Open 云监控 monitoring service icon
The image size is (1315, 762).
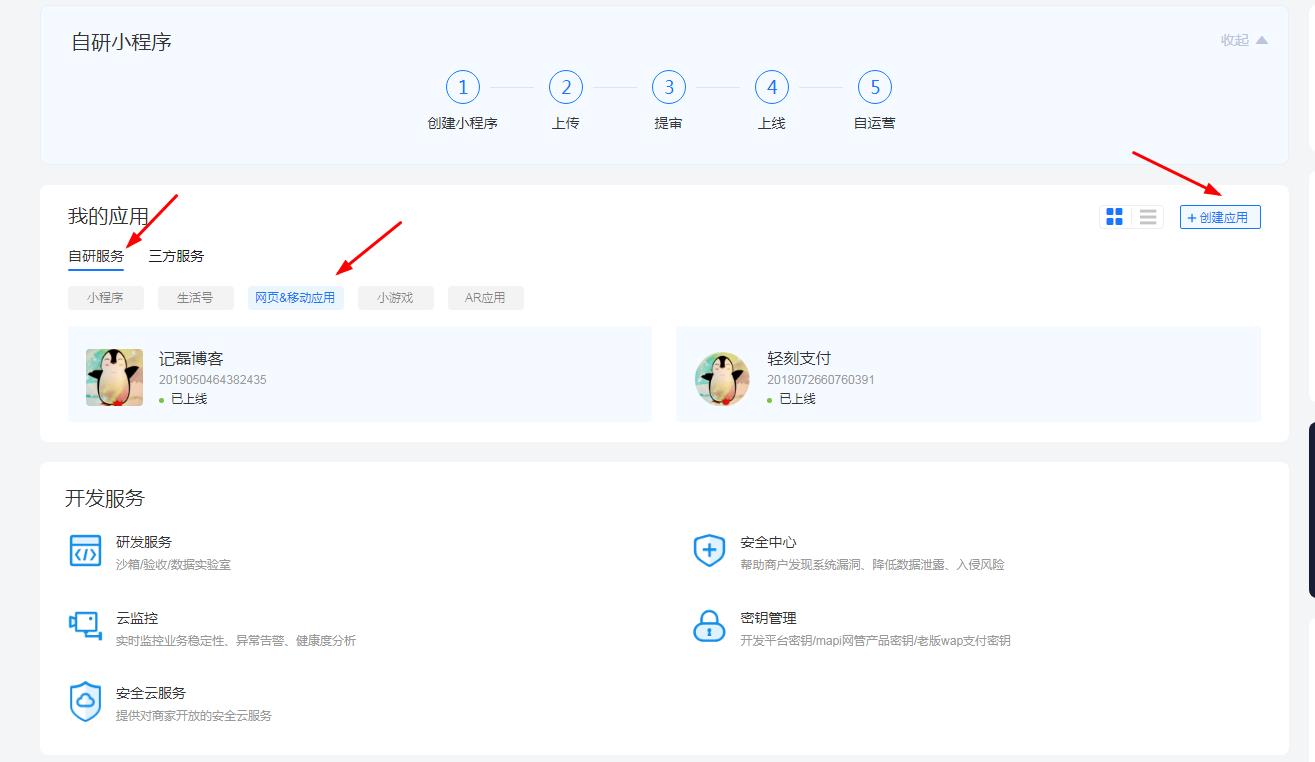[x=85, y=625]
